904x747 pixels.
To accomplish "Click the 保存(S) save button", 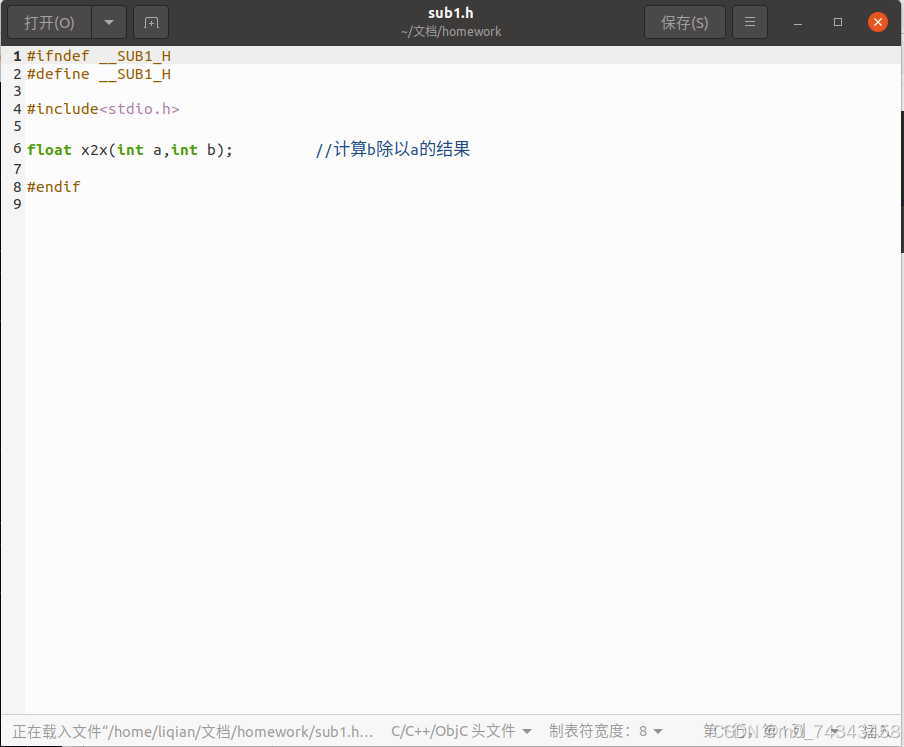I will (684, 21).
